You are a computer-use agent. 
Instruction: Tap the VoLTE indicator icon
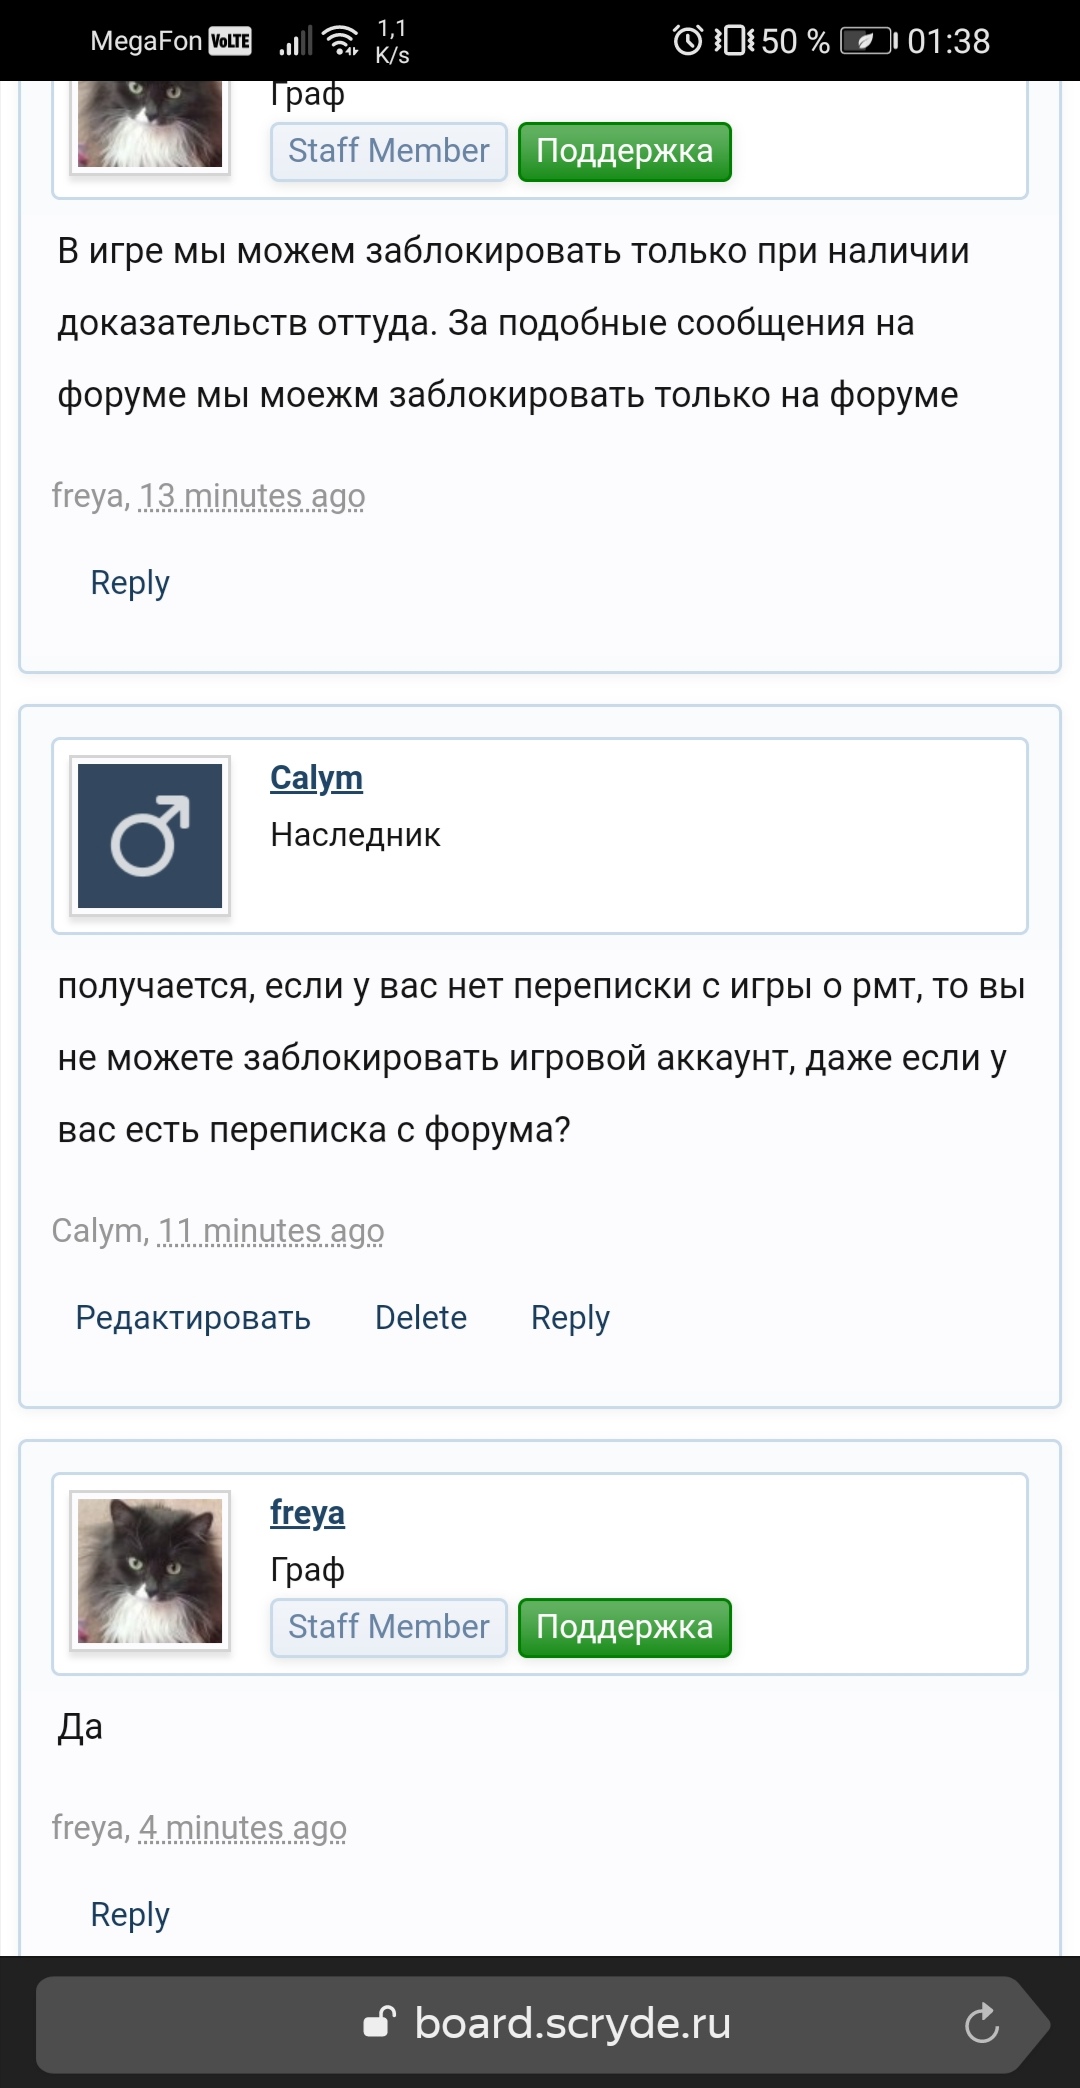pyautogui.click(x=231, y=40)
